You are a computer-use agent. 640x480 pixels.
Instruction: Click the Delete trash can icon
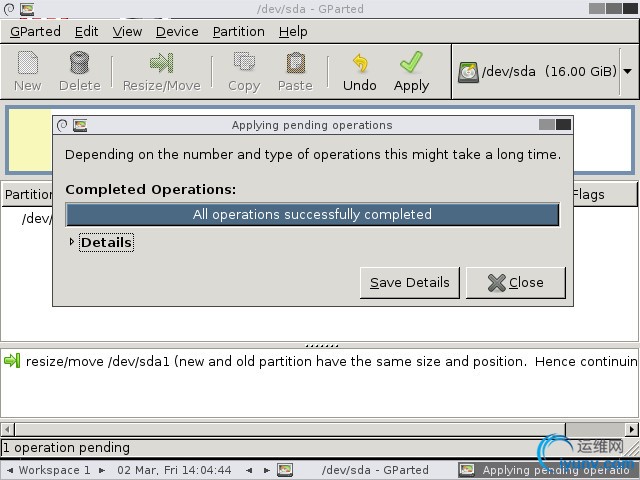80,63
